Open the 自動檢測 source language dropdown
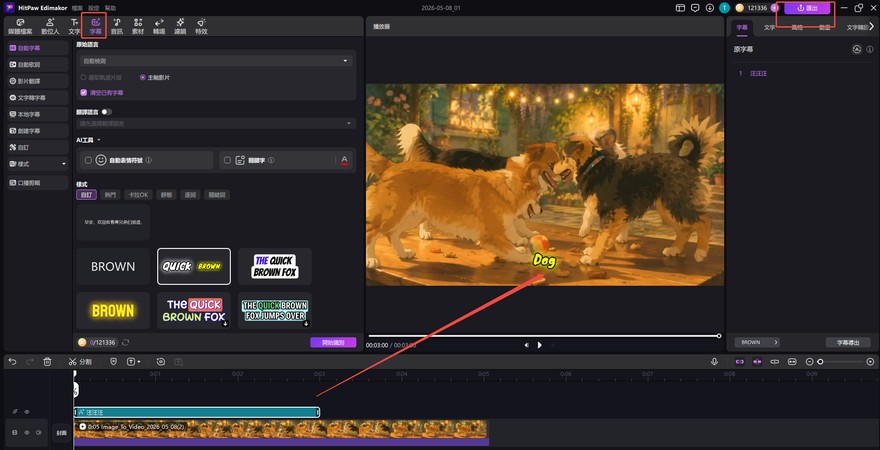The width and height of the screenshot is (880, 450). (216, 60)
